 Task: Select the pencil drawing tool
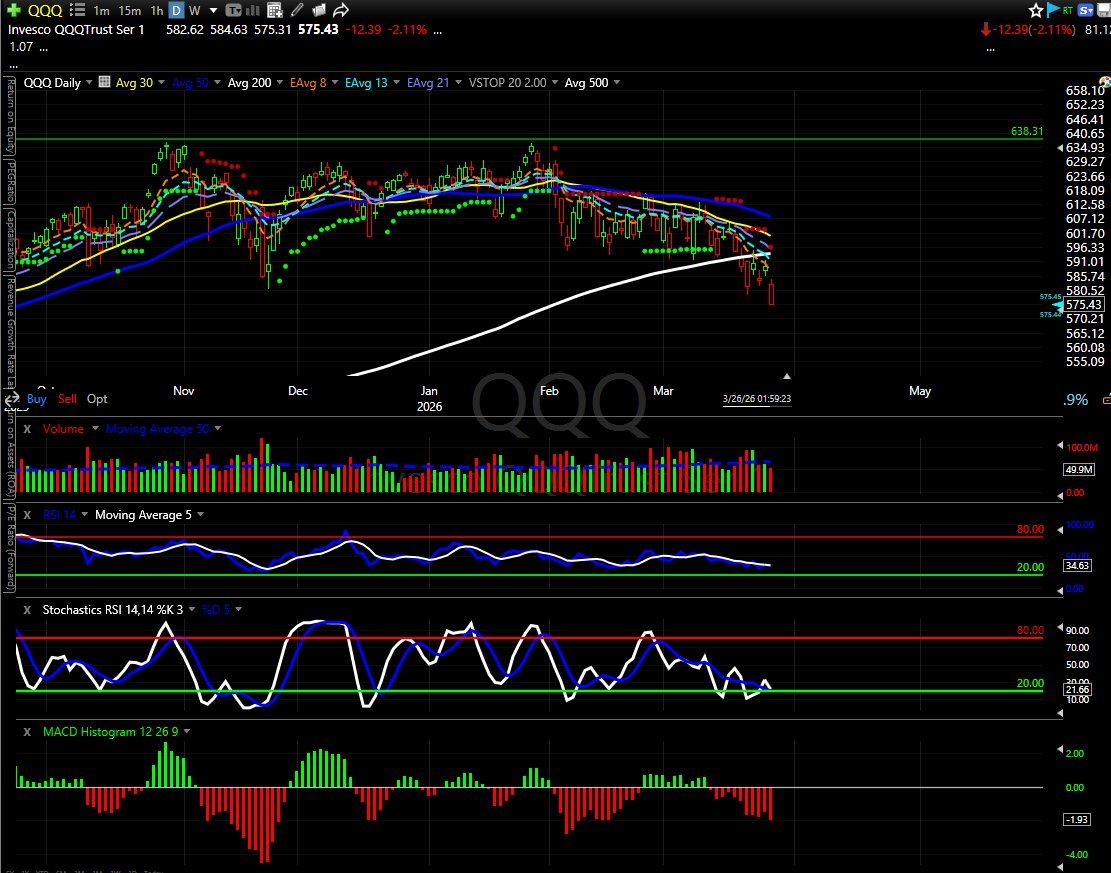point(297,10)
